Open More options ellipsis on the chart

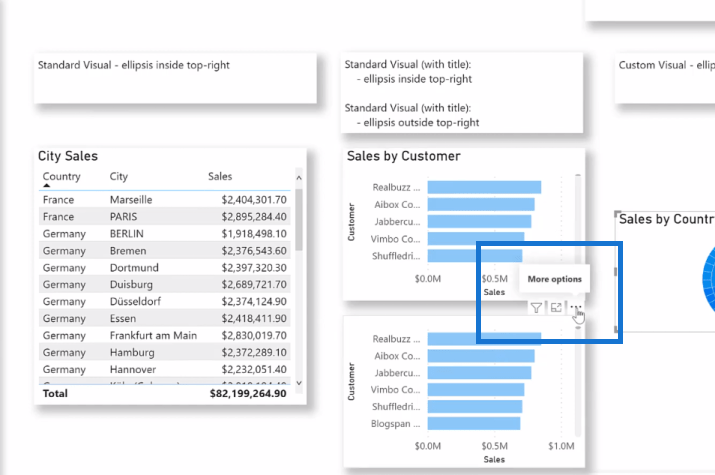[x=575, y=308]
